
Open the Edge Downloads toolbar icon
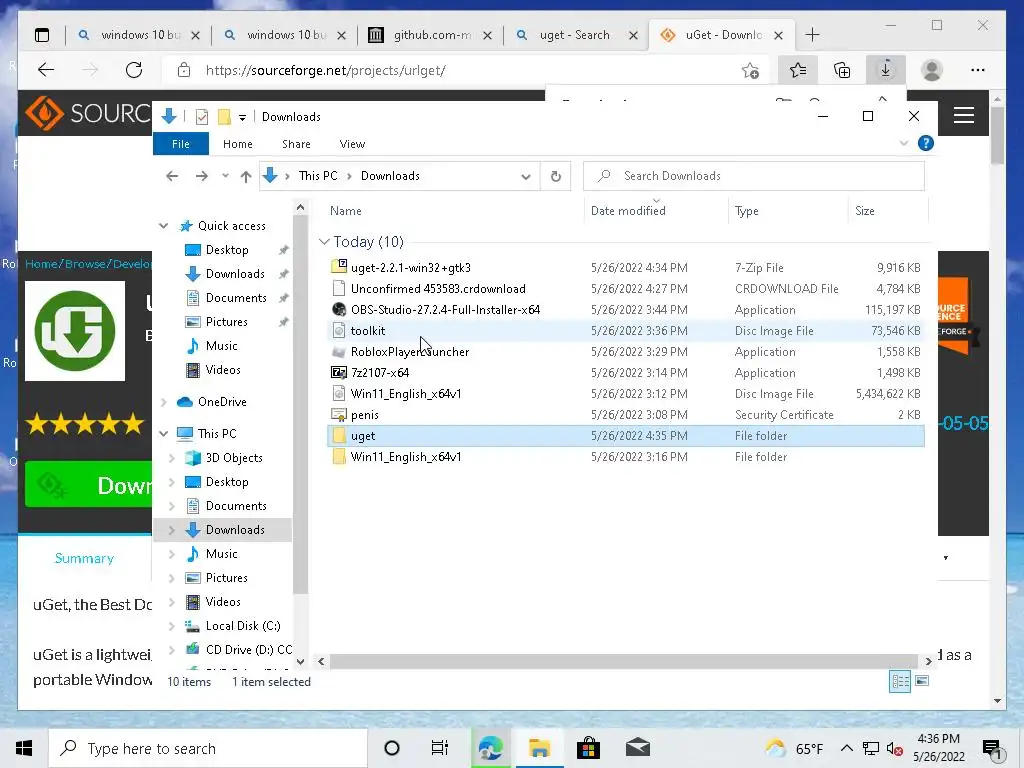coord(886,70)
